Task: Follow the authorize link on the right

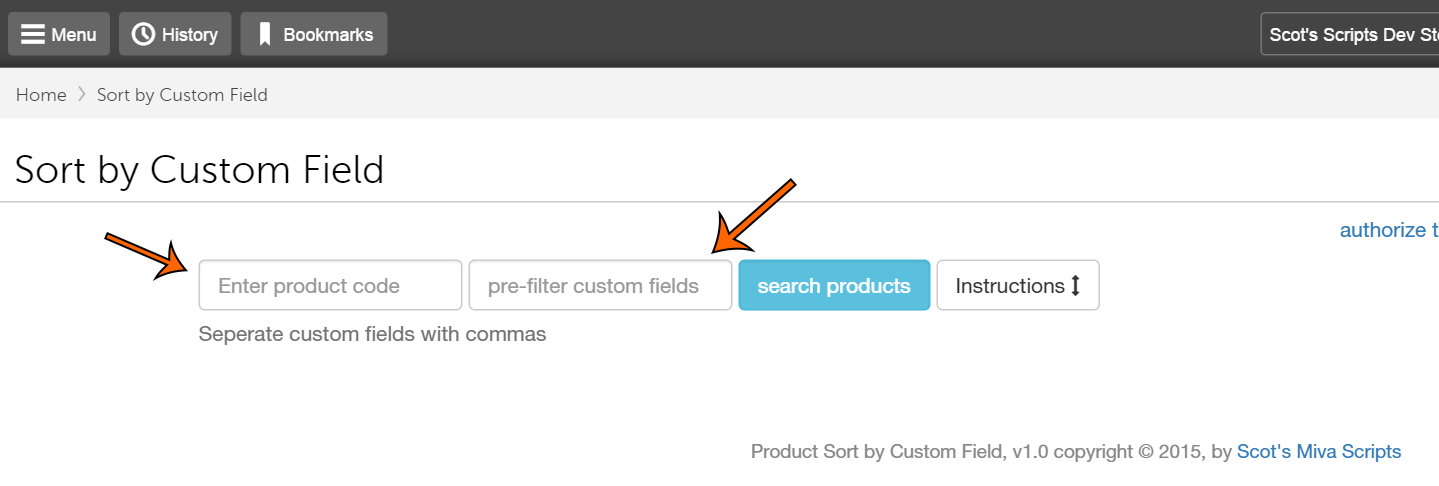Action: click(x=1388, y=230)
